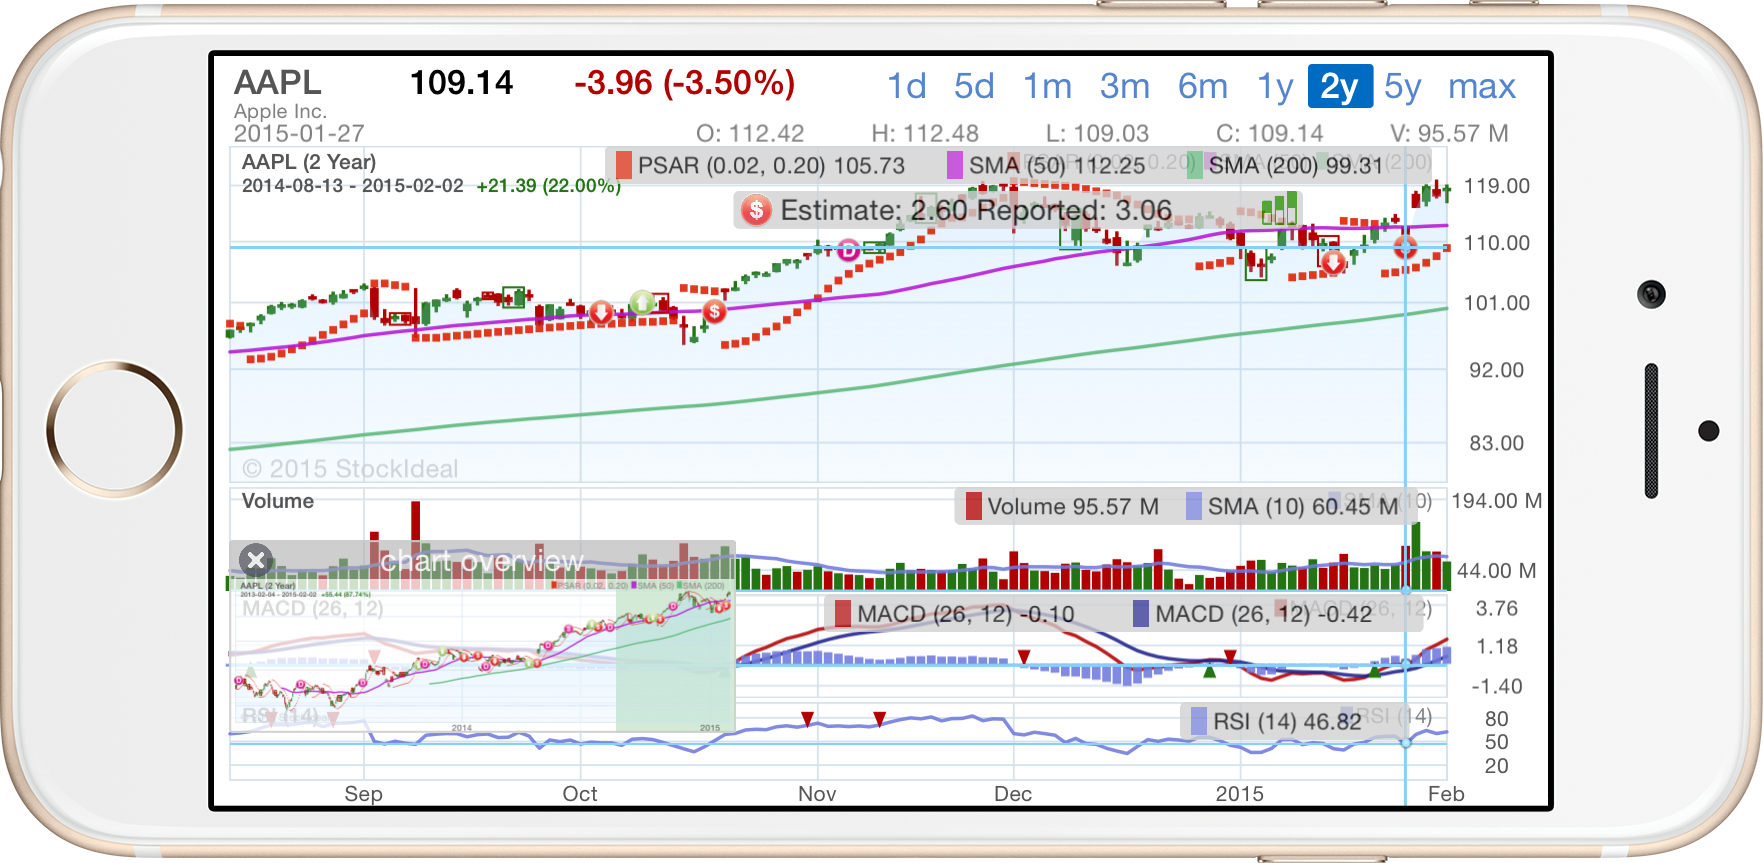1763x863 pixels.
Task: Tap the iPhone home button
Action: pyautogui.click(x=114, y=430)
